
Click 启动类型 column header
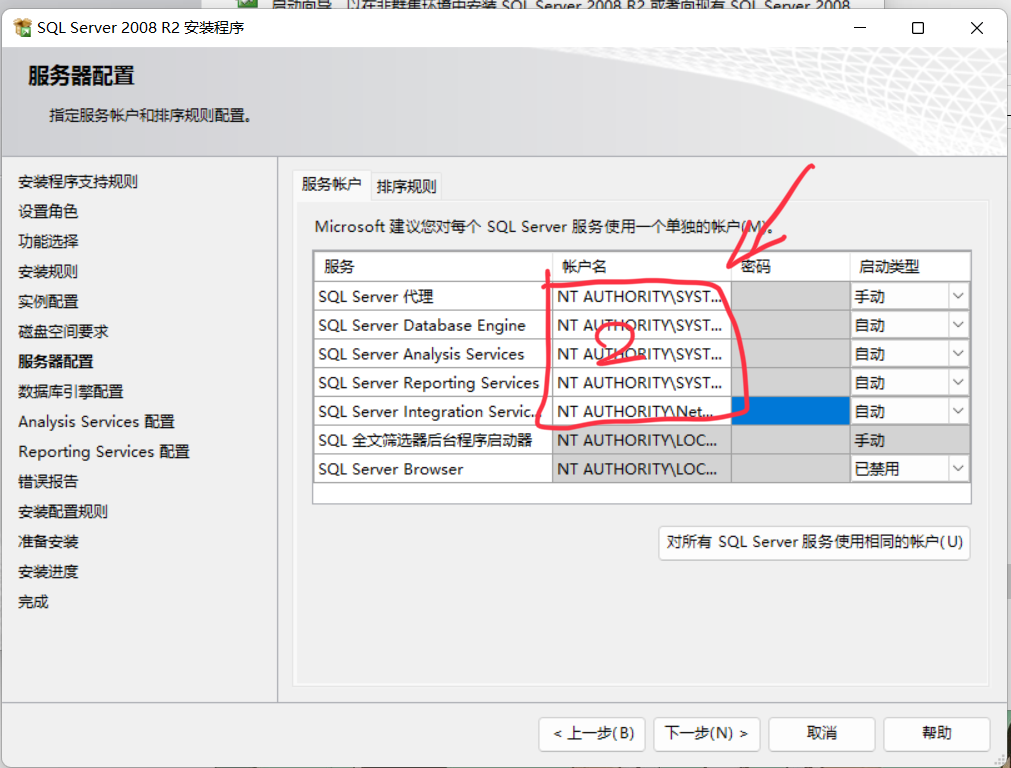click(910, 266)
